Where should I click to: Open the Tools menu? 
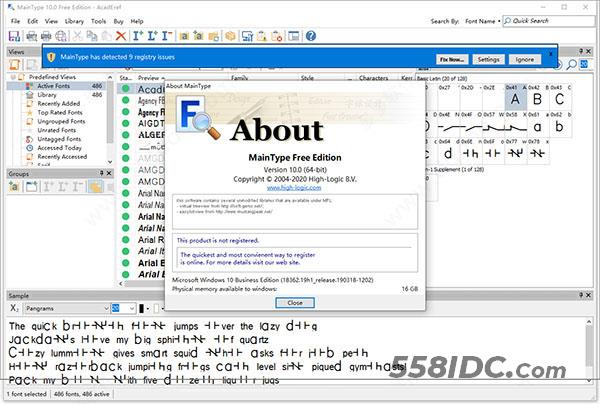[98, 21]
